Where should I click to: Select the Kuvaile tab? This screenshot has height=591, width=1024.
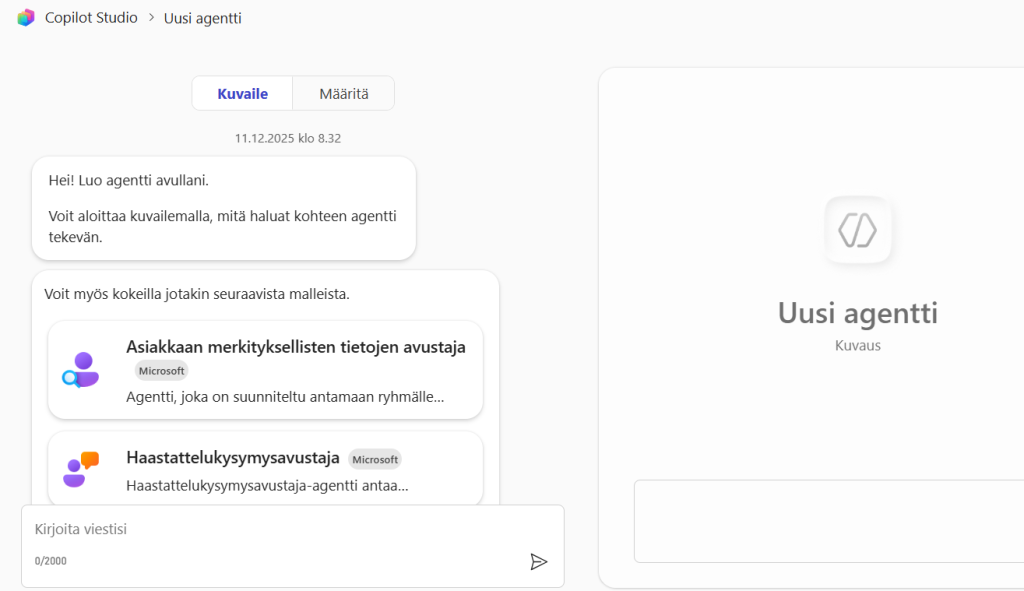coord(241,92)
